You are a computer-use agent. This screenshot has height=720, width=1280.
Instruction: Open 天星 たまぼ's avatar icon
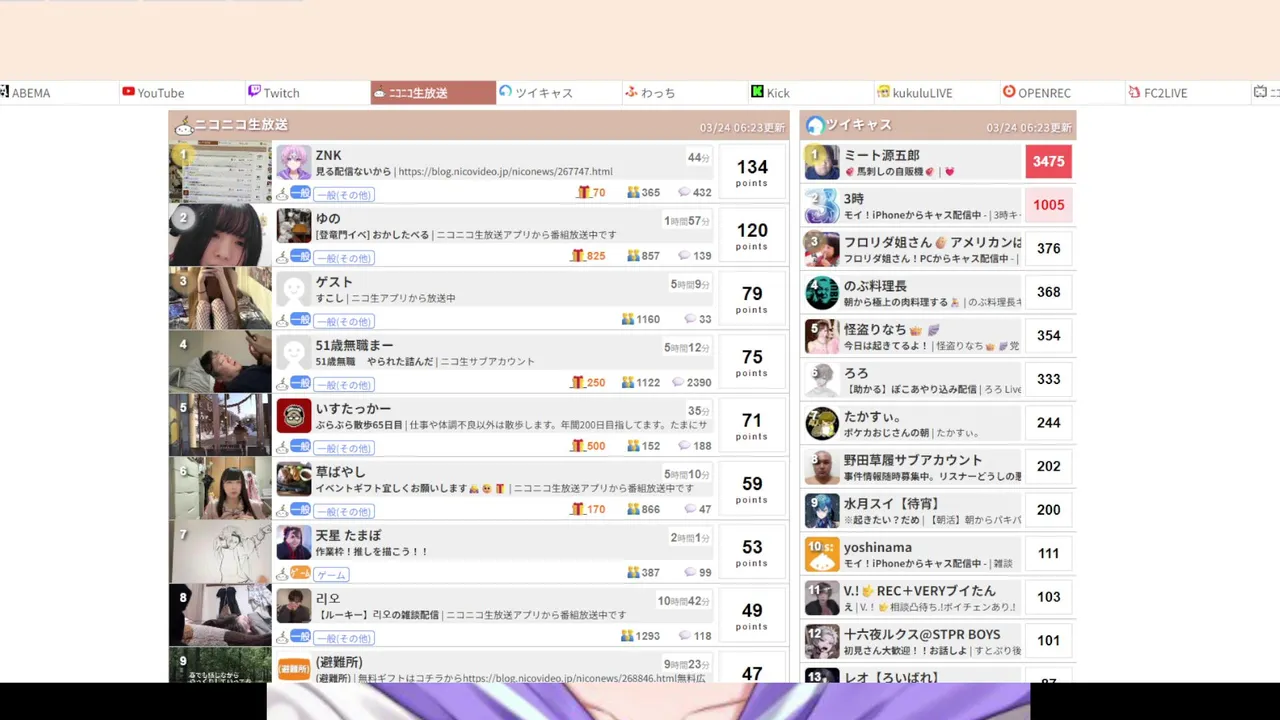(x=294, y=542)
